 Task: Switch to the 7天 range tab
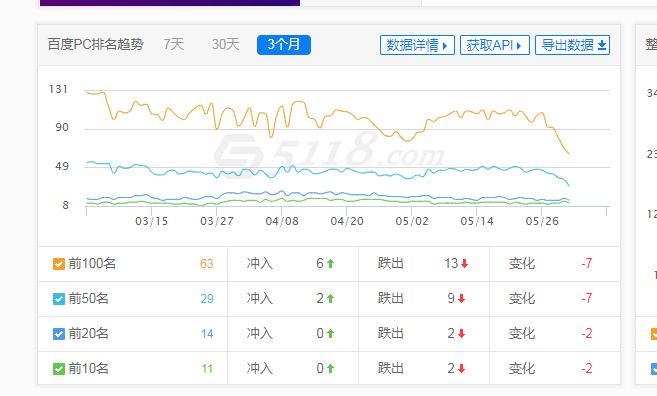pyautogui.click(x=173, y=44)
